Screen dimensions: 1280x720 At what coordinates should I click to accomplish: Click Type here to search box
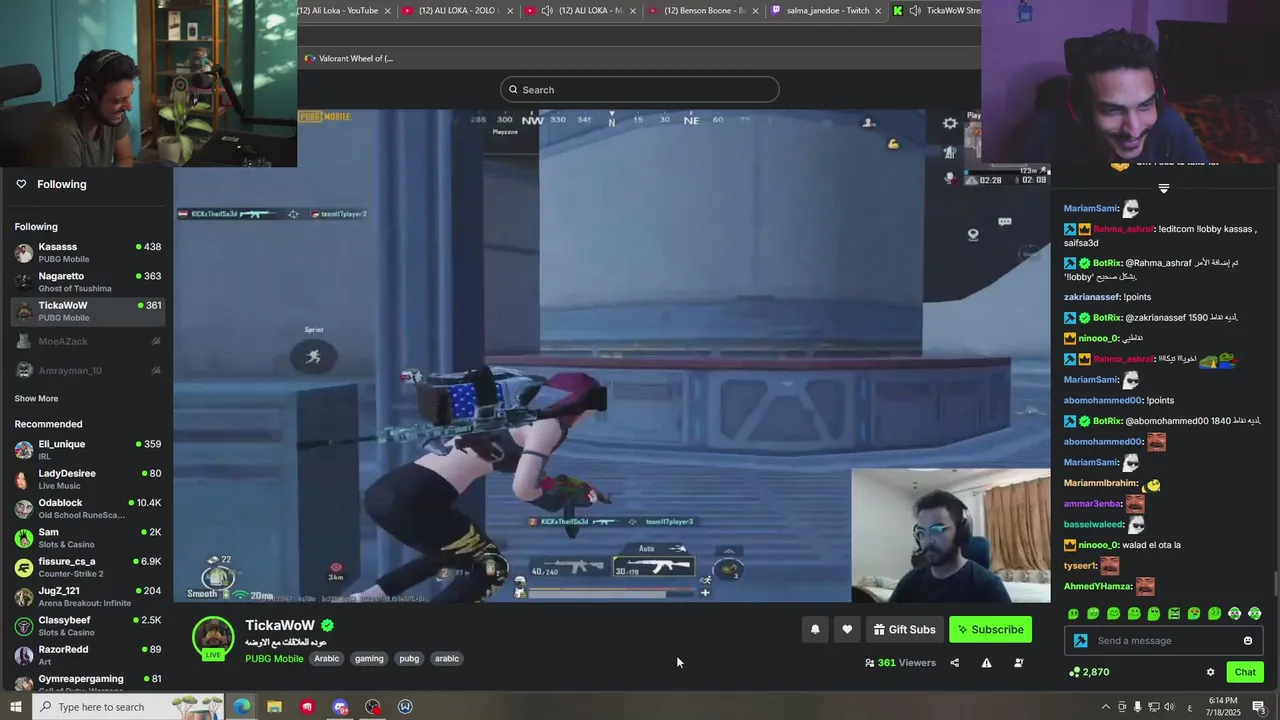[127, 707]
